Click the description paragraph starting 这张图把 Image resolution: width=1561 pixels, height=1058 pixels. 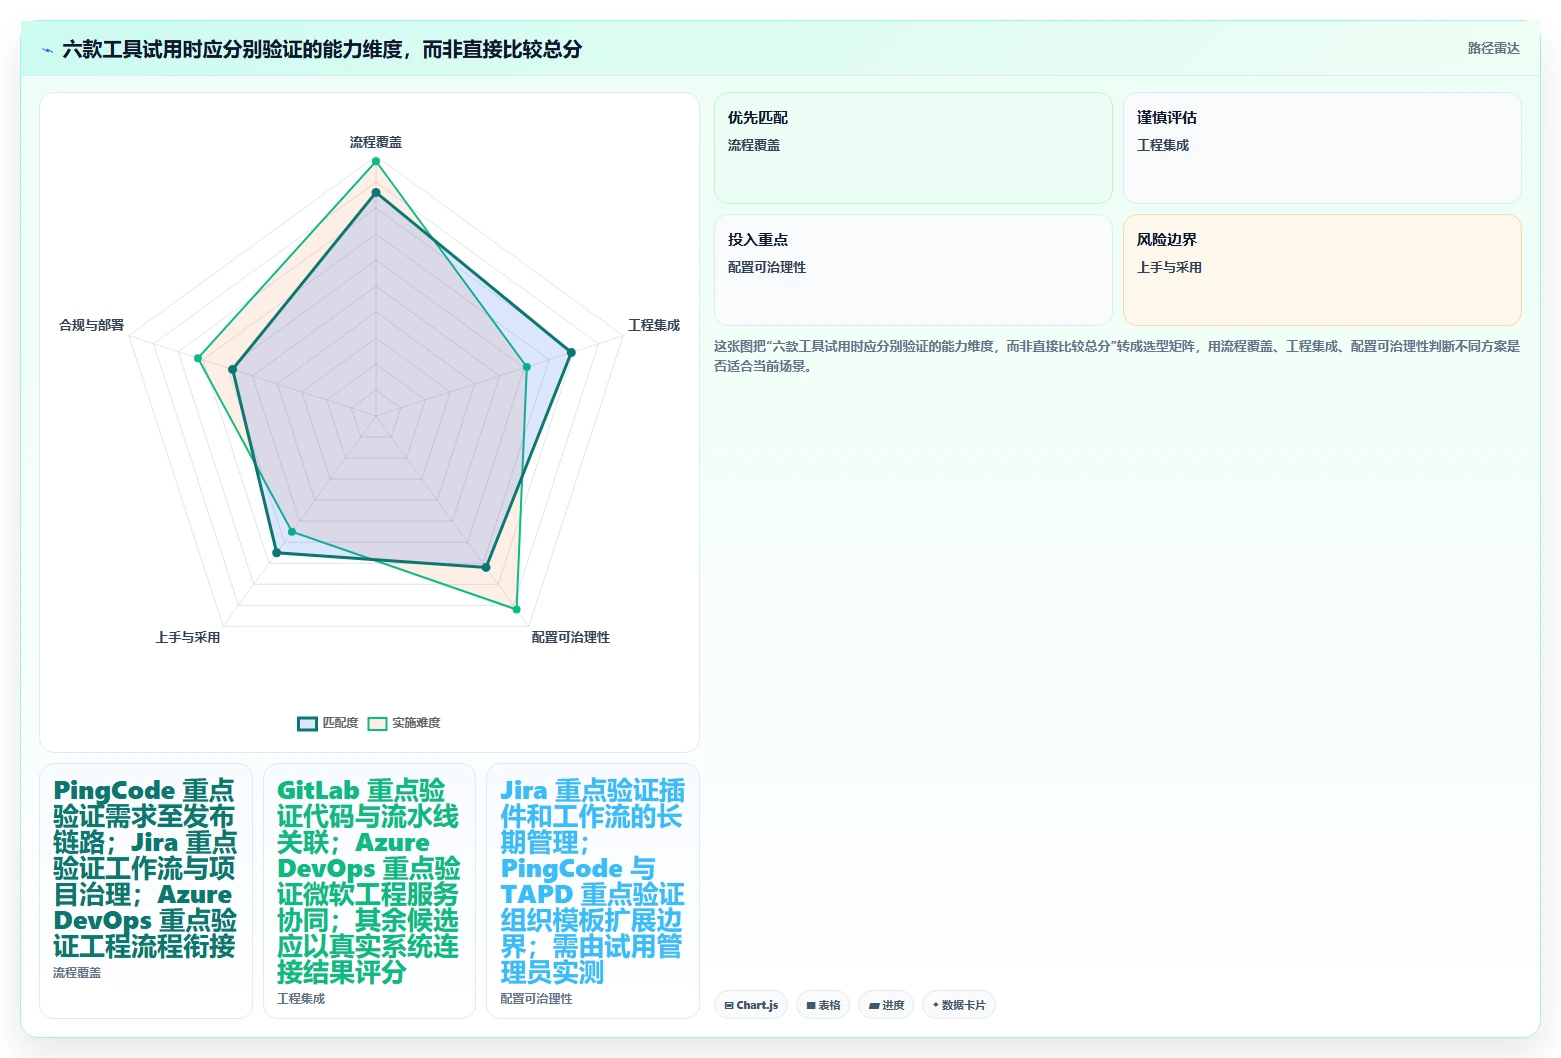[1117, 356]
